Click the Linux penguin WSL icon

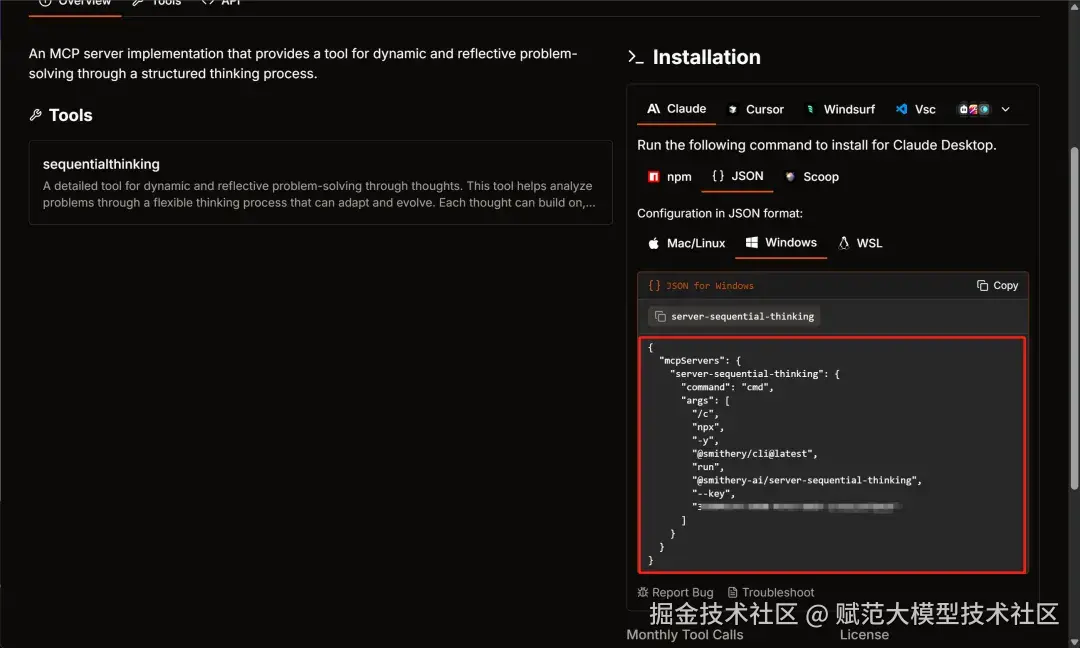click(x=844, y=242)
